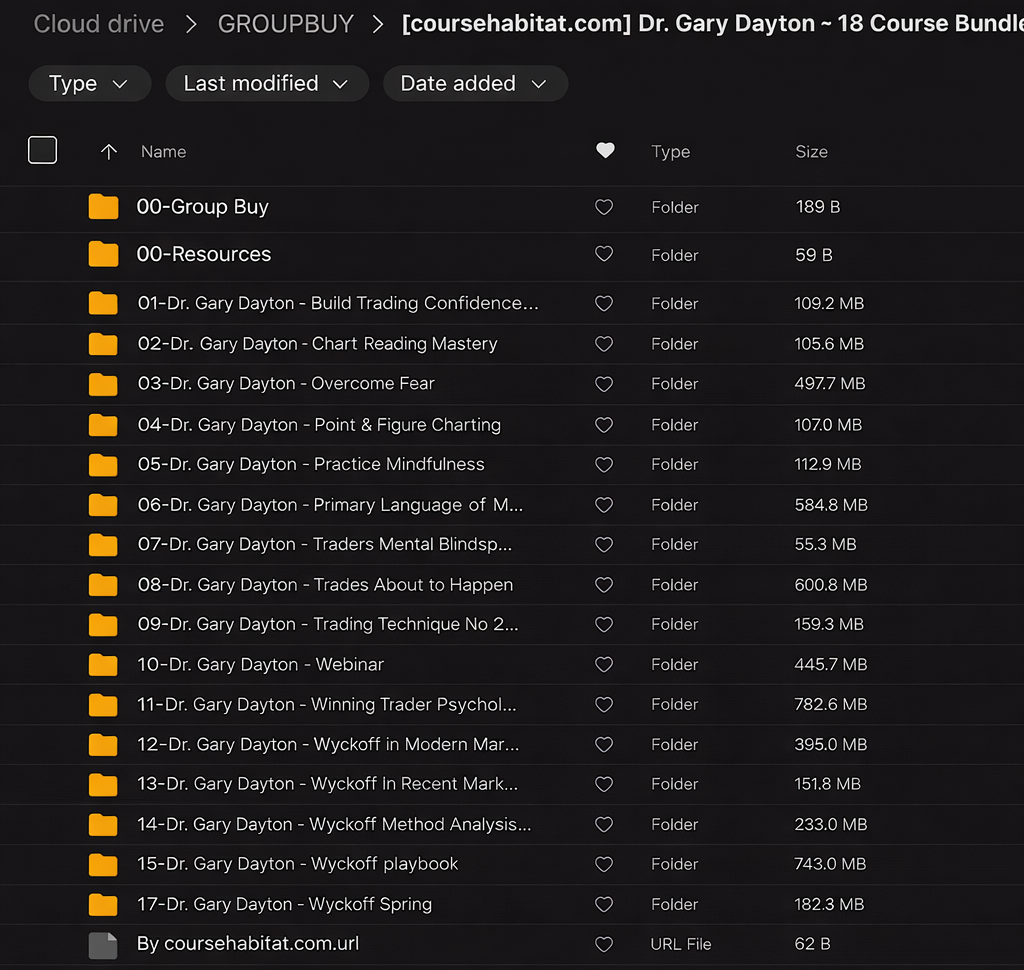Click the URL file icon for coursehabitat.com.url
Image resolution: width=1024 pixels, height=970 pixels.
(103, 944)
